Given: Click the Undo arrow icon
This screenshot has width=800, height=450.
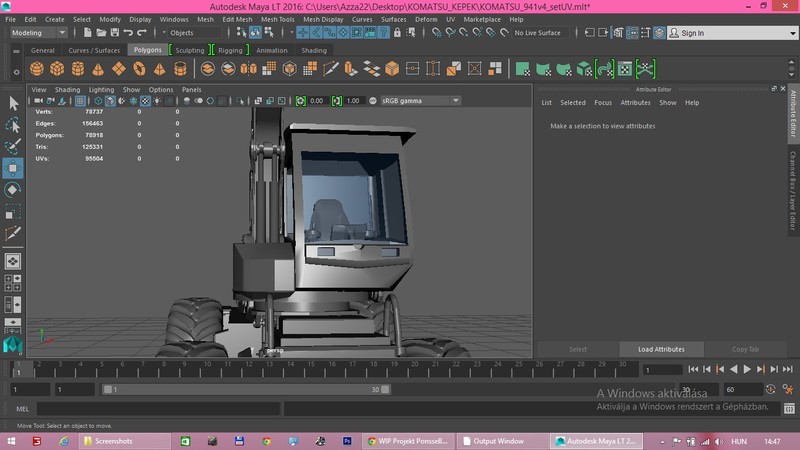Looking at the screenshot, I should coord(128,33).
